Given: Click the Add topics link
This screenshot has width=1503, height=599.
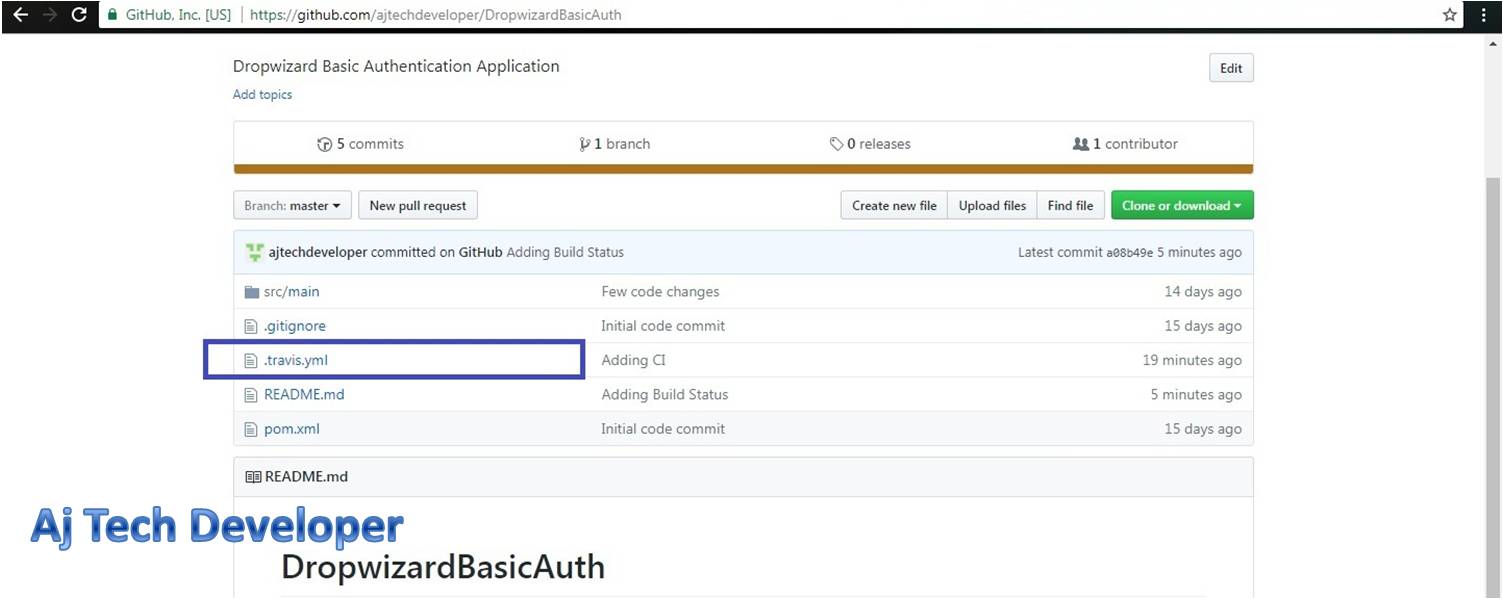Looking at the screenshot, I should (x=261, y=94).
